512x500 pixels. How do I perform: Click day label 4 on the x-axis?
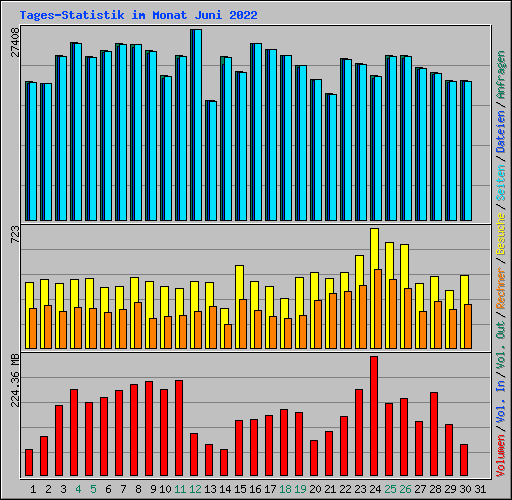[x=78, y=489]
